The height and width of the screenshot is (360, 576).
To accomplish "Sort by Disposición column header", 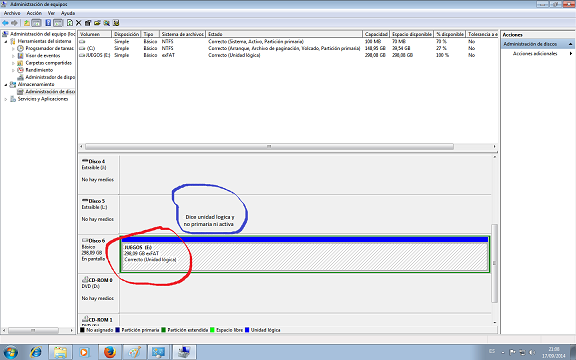I will [x=126, y=34].
